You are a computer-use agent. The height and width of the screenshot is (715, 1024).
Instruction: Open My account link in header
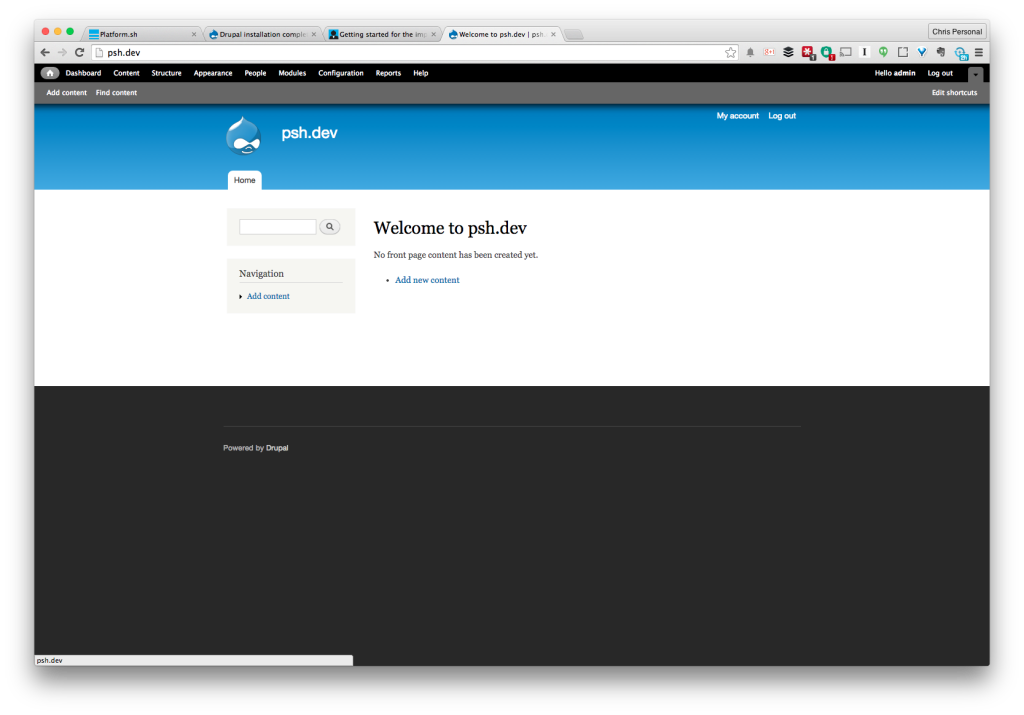(737, 116)
